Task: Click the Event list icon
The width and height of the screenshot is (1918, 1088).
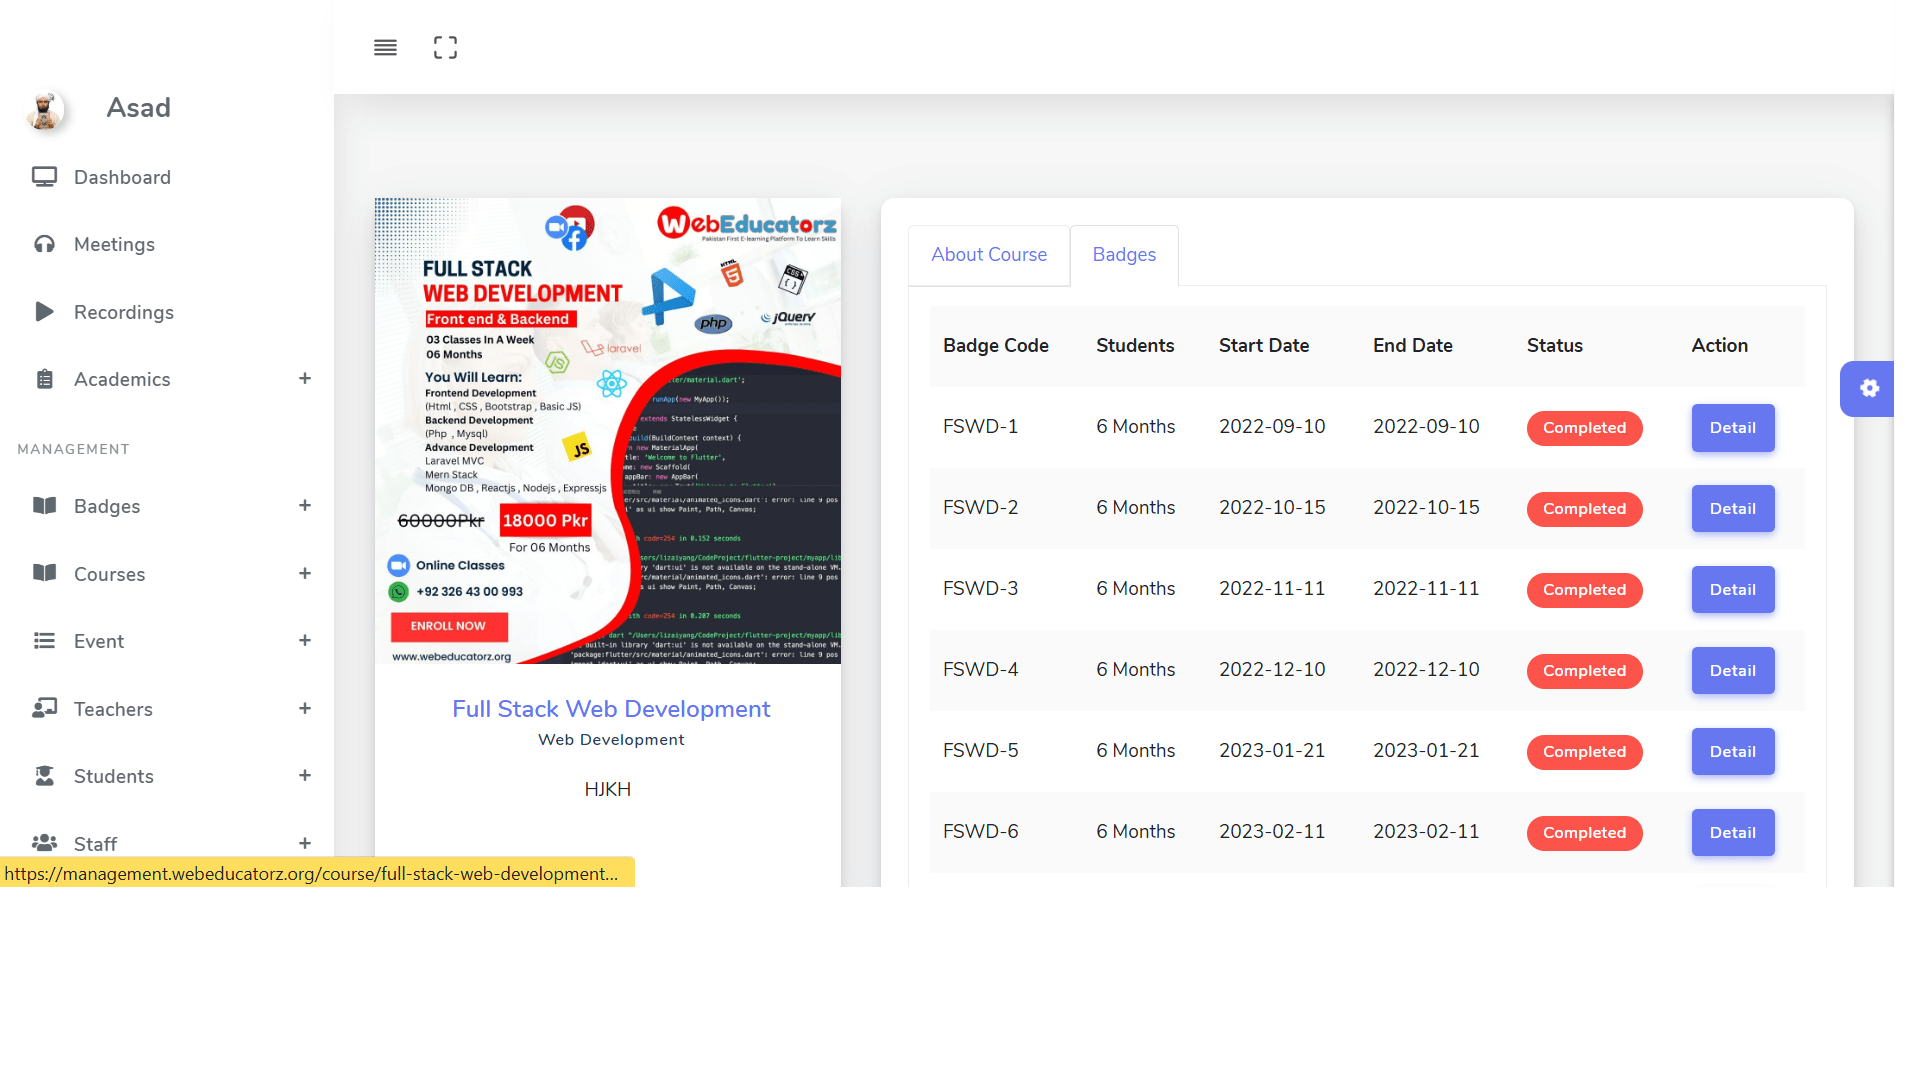Action: 44,640
